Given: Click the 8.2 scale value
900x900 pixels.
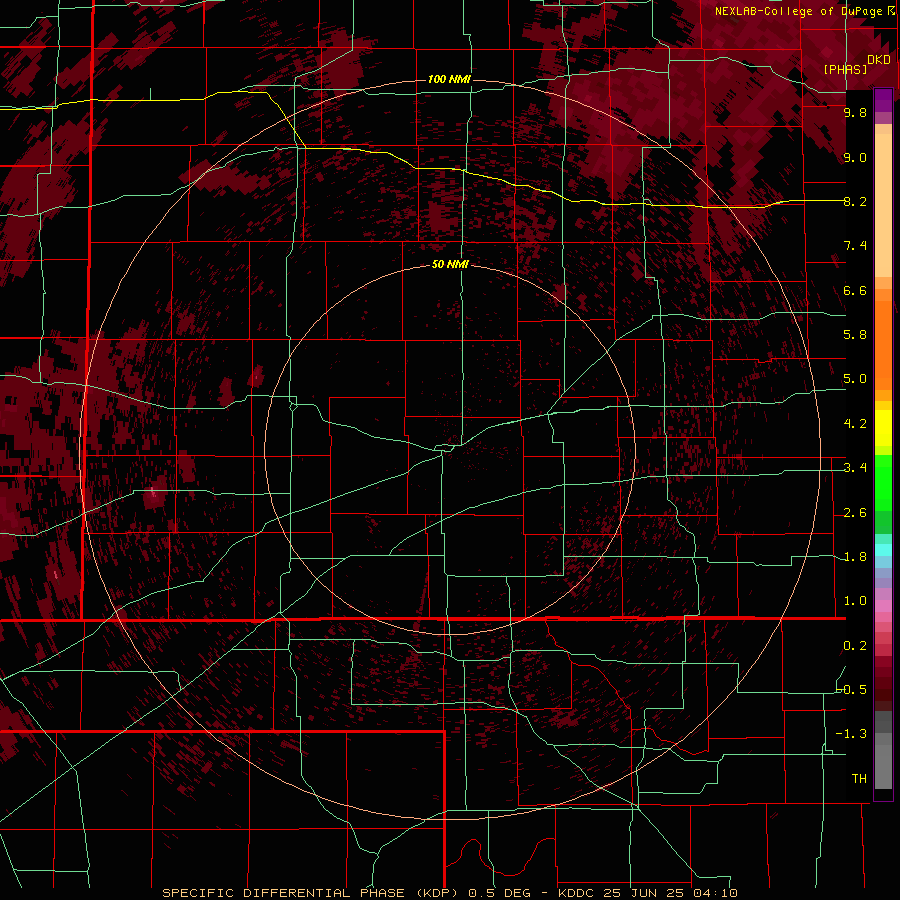Looking at the screenshot, I should pyautogui.click(x=855, y=201).
